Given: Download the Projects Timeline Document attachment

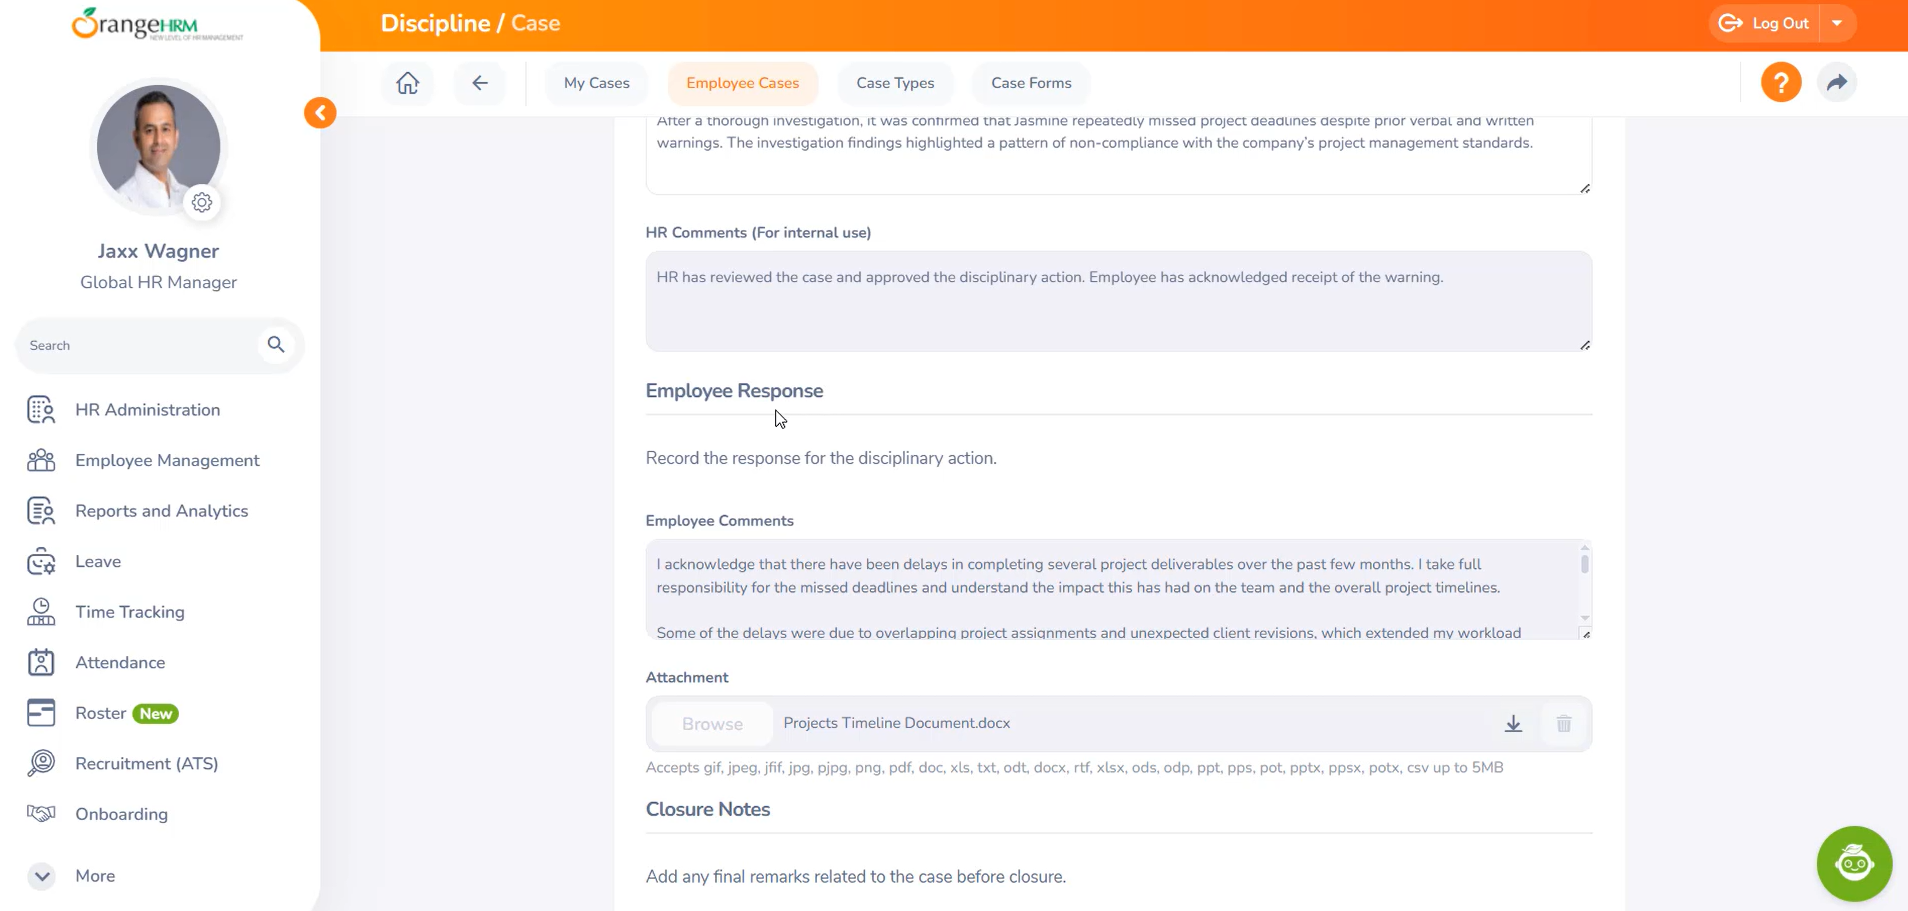Looking at the screenshot, I should point(1513,724).
